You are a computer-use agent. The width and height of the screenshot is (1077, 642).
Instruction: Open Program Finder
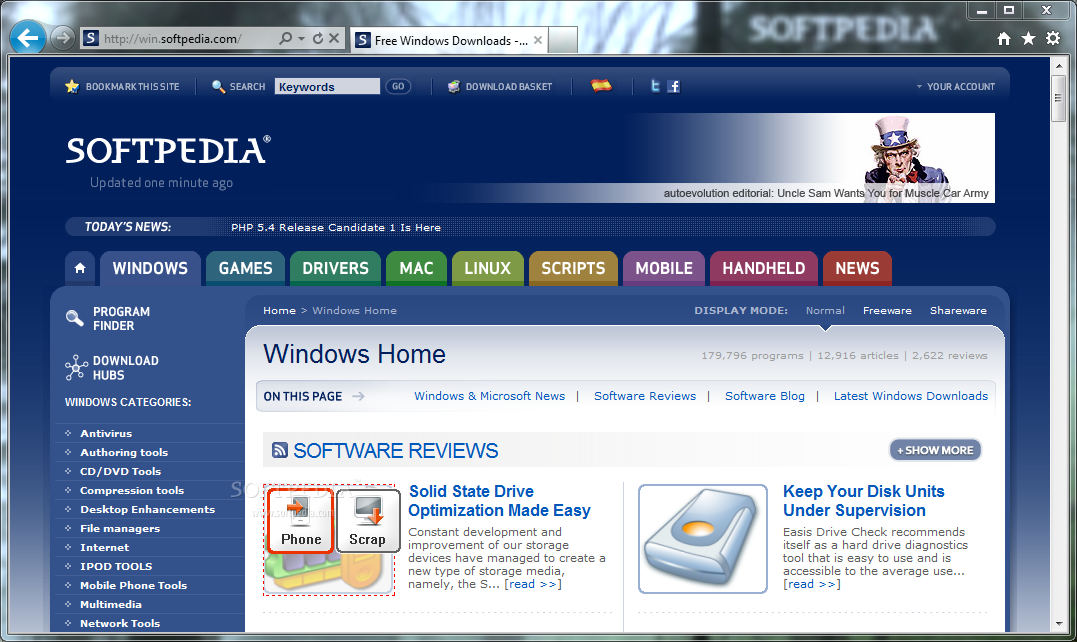click(x=109, y=319)
